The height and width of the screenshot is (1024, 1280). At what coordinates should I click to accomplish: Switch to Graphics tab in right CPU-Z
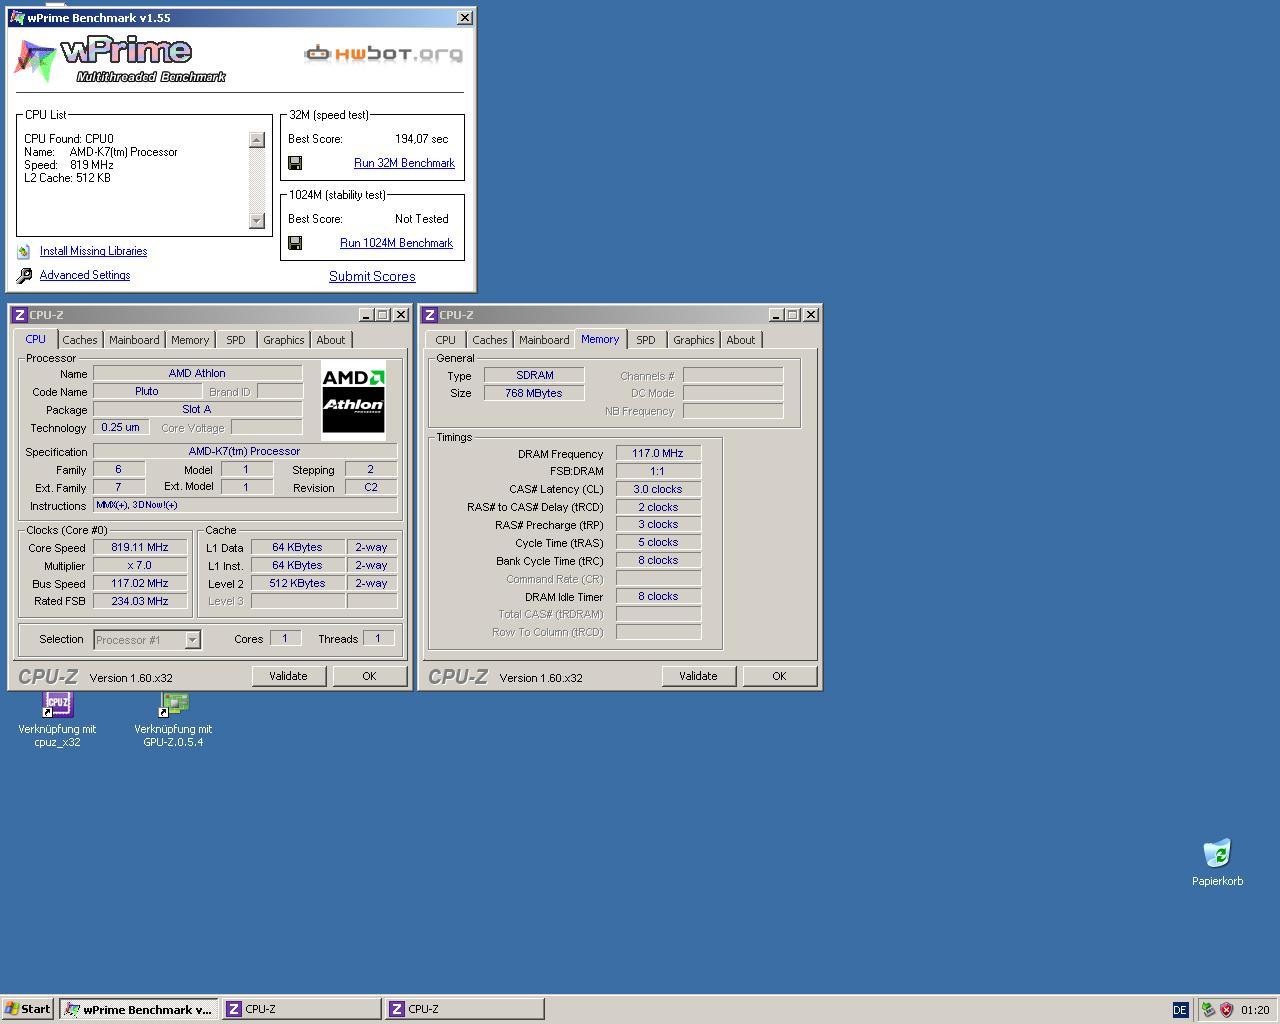pos(694,340)
